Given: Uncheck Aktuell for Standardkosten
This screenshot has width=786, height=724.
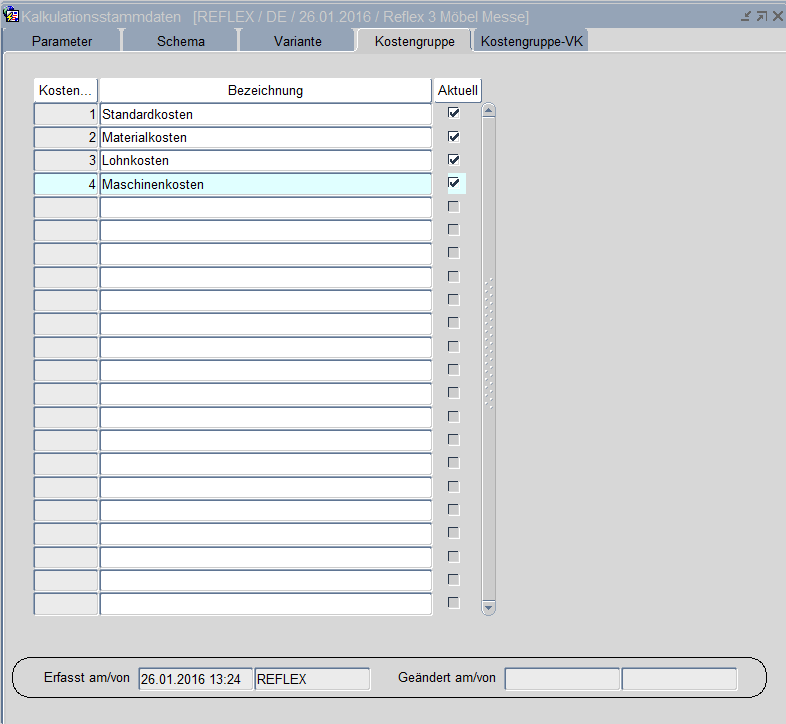Looking at the screenshot, I should pos(454,114).
